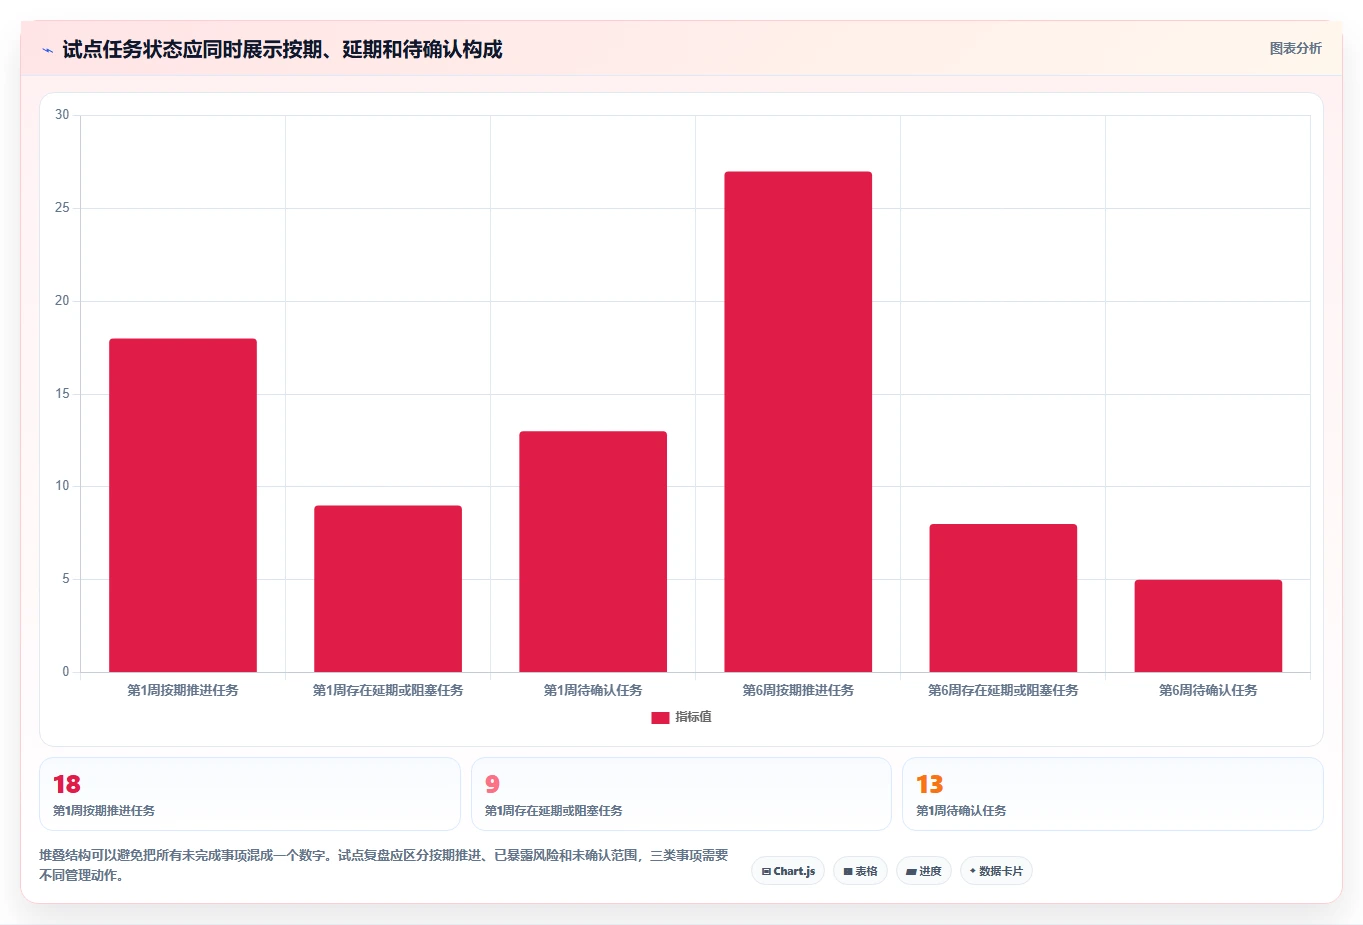This screenshot has height=925, width=1363.
Task: Click the 第6周存在延期或阻塞任务 bar
Action: [x=1003, y=598]
